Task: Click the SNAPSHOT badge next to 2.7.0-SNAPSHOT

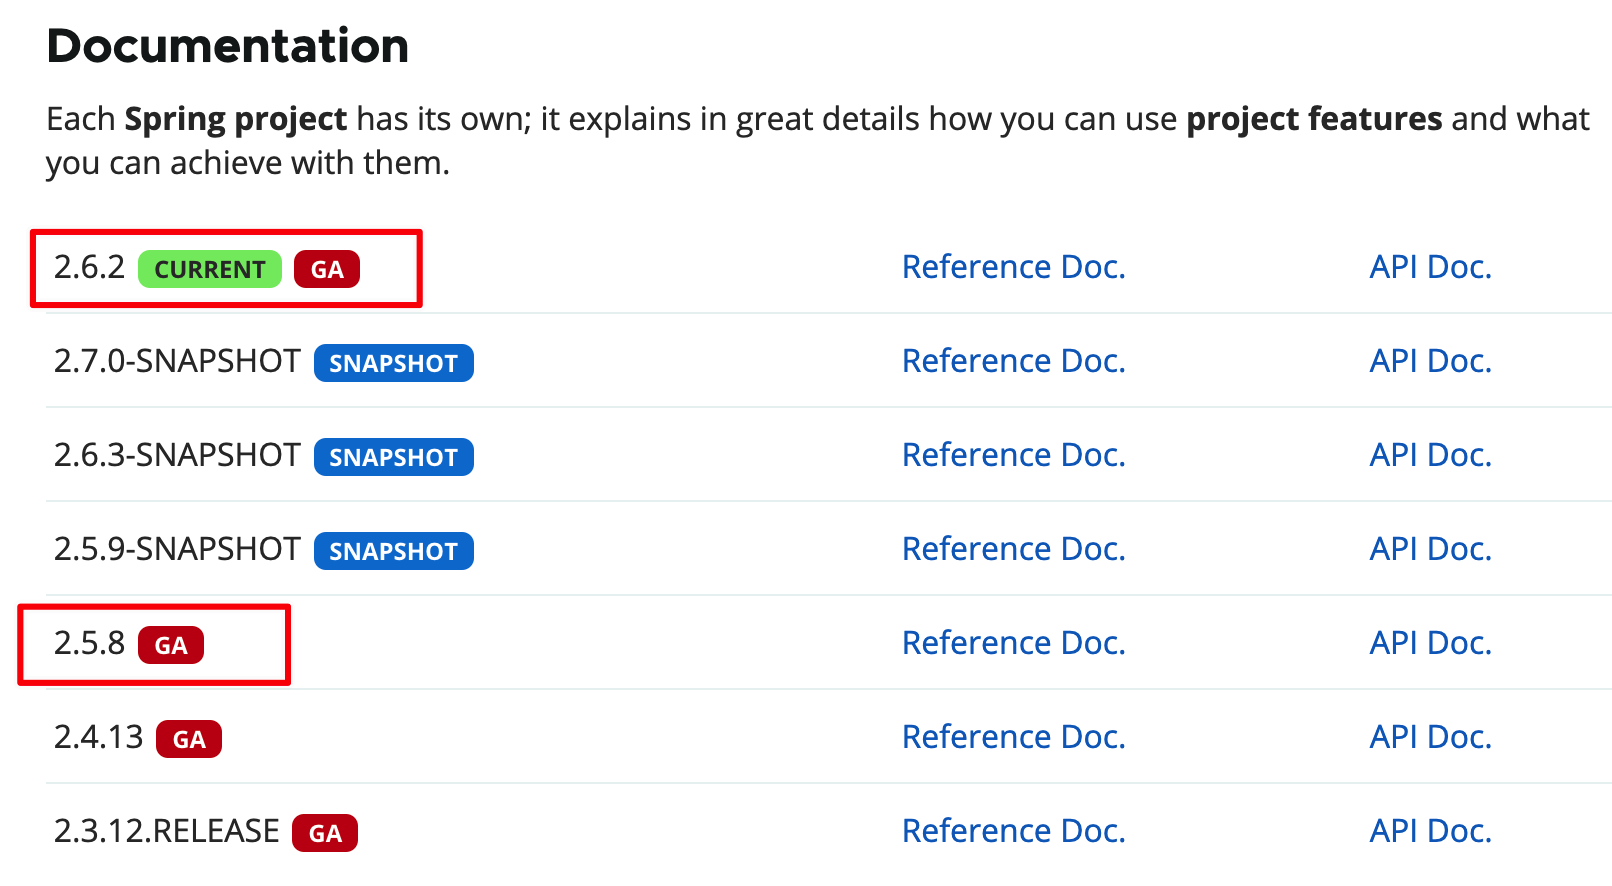Action: 393,363
